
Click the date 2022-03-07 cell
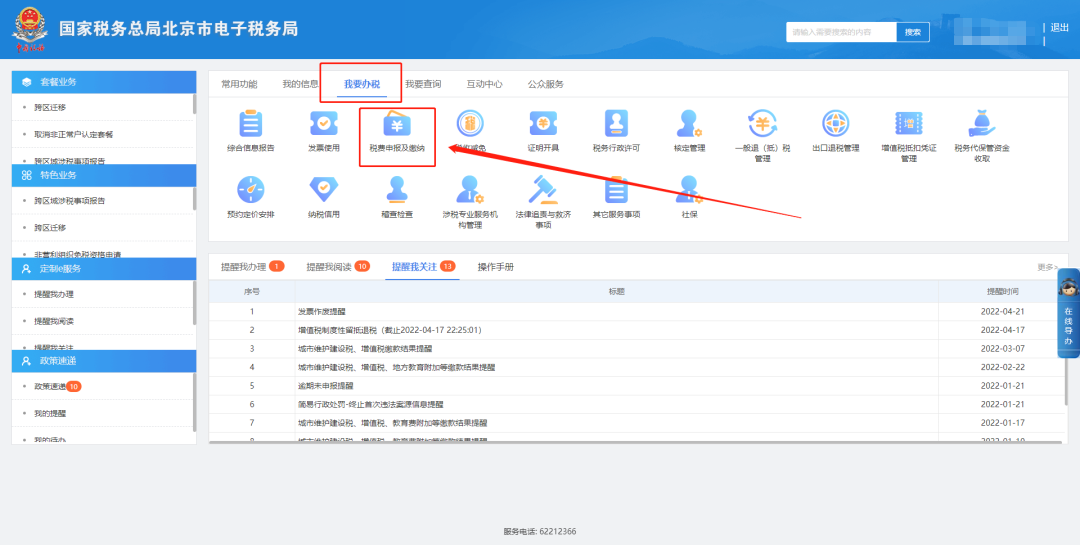click(1002, 349)
